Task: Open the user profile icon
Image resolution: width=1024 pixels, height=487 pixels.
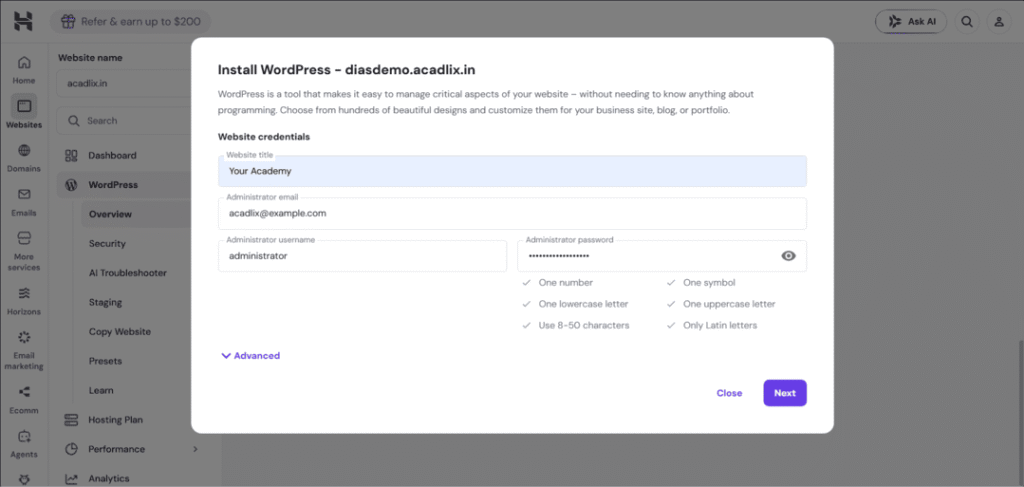Action: [999, 22]
